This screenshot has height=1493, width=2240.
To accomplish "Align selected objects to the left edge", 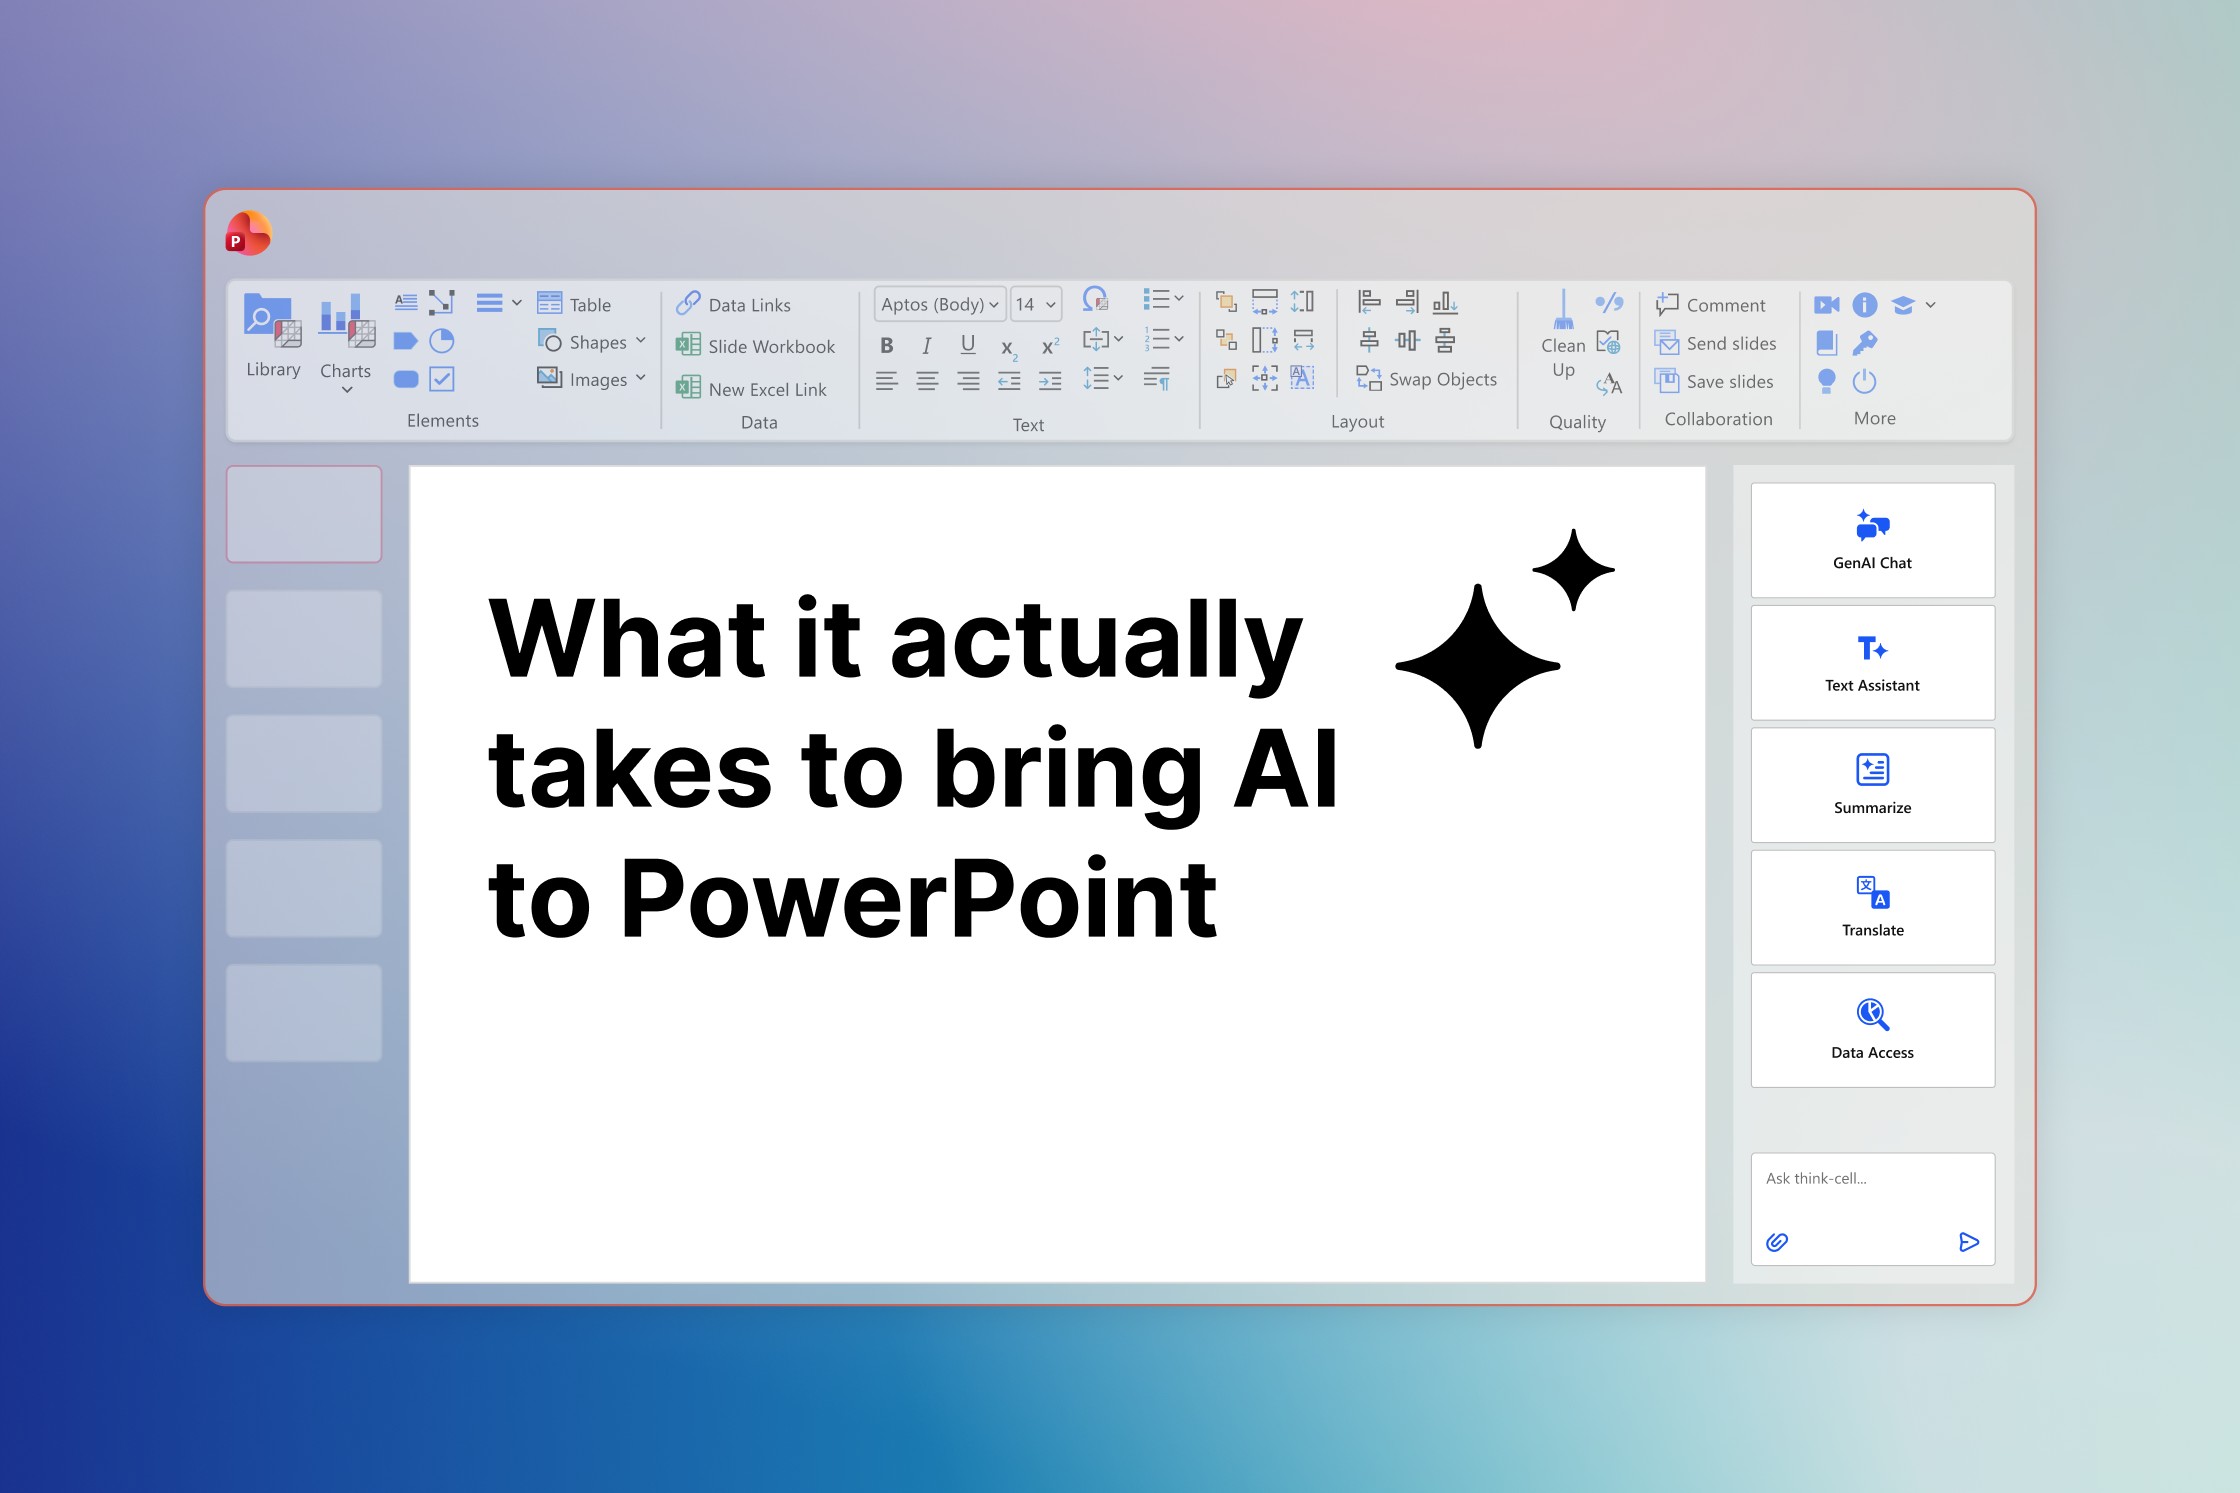I will pyautogui.click(x=1369, y=301).
